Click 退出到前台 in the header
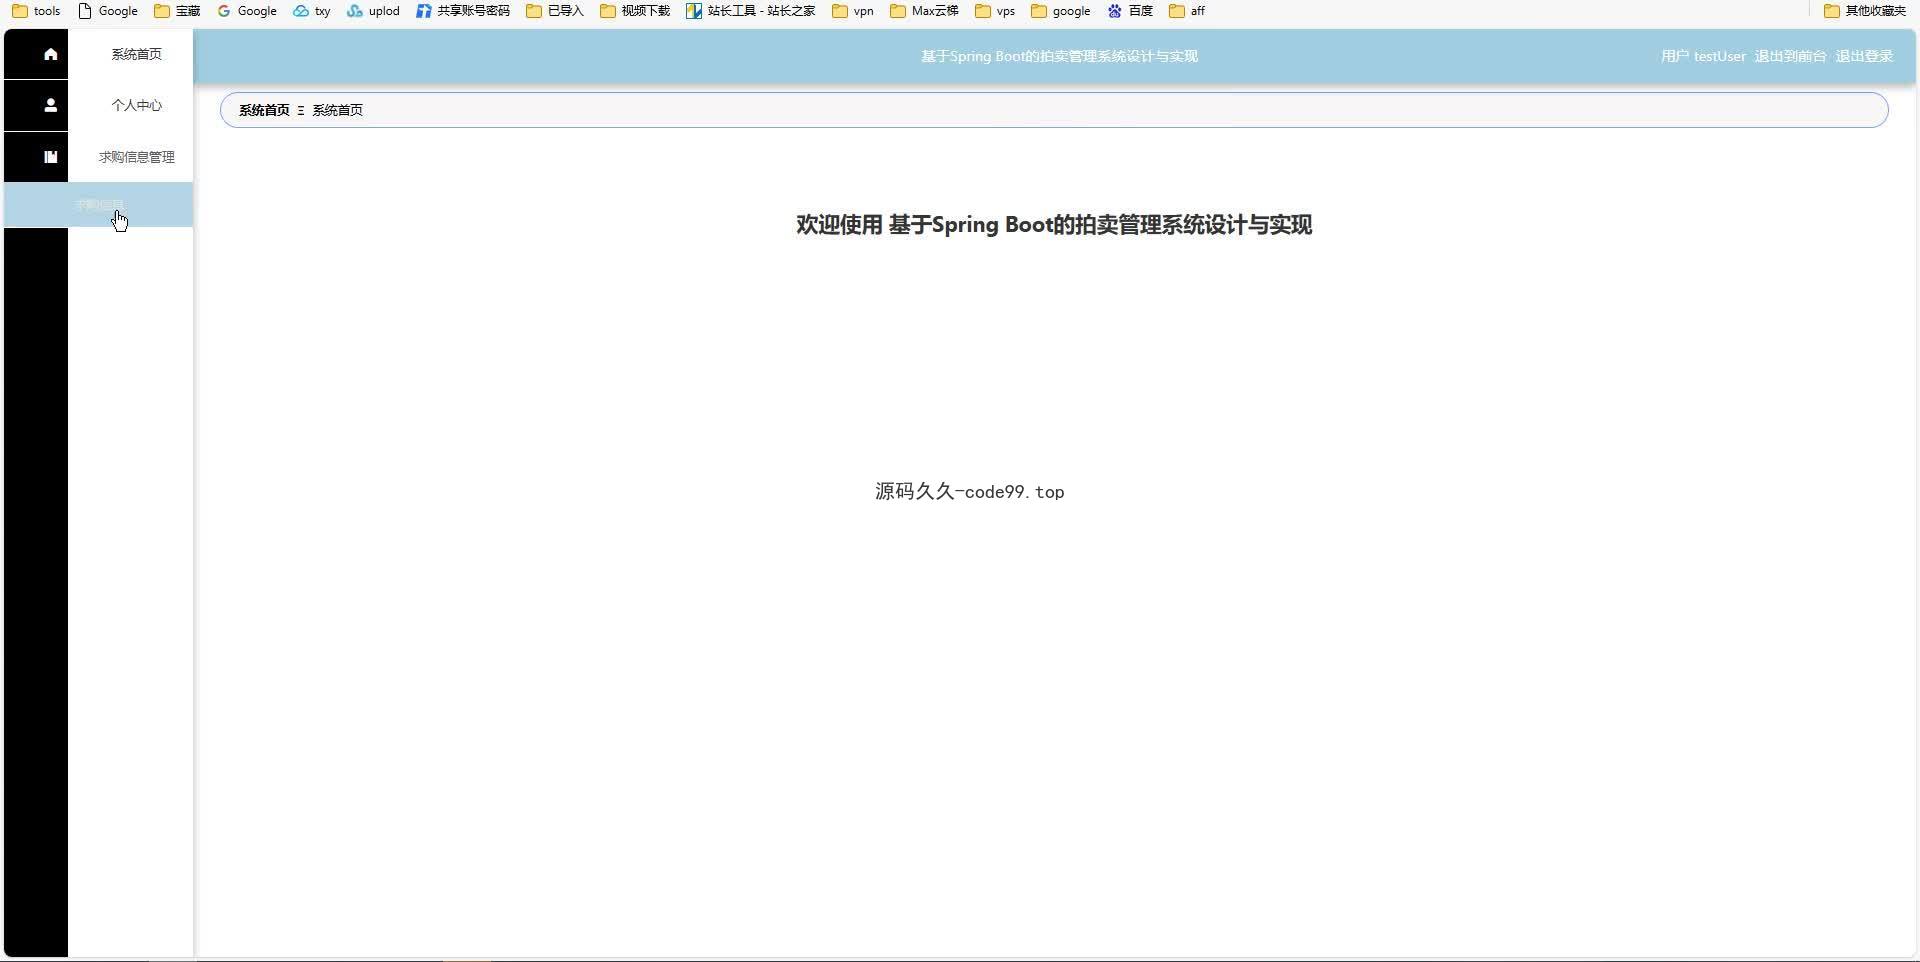This screenshot has height=962, width=1920. (x=1790, y=56)
